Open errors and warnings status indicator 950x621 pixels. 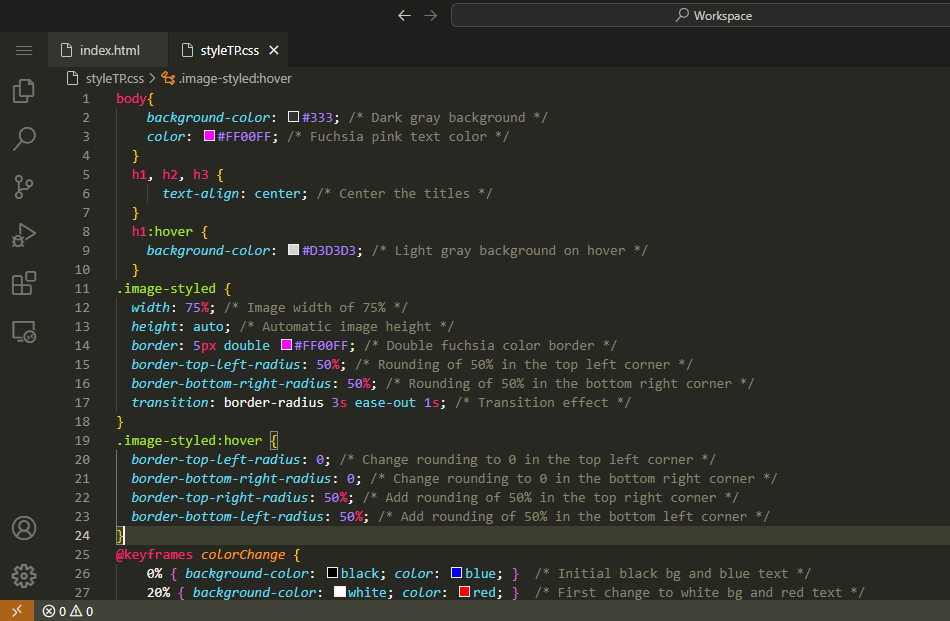pos(68,611)
